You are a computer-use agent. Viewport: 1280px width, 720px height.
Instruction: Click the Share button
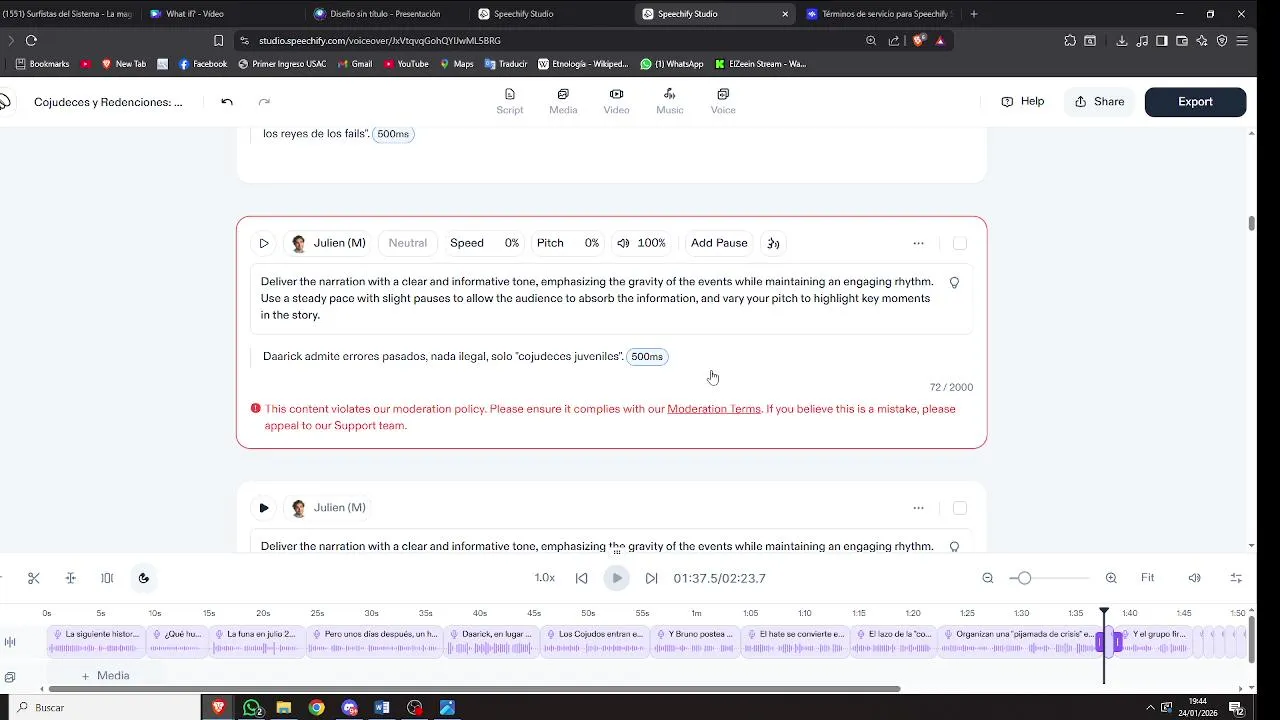coord(1099,102)
